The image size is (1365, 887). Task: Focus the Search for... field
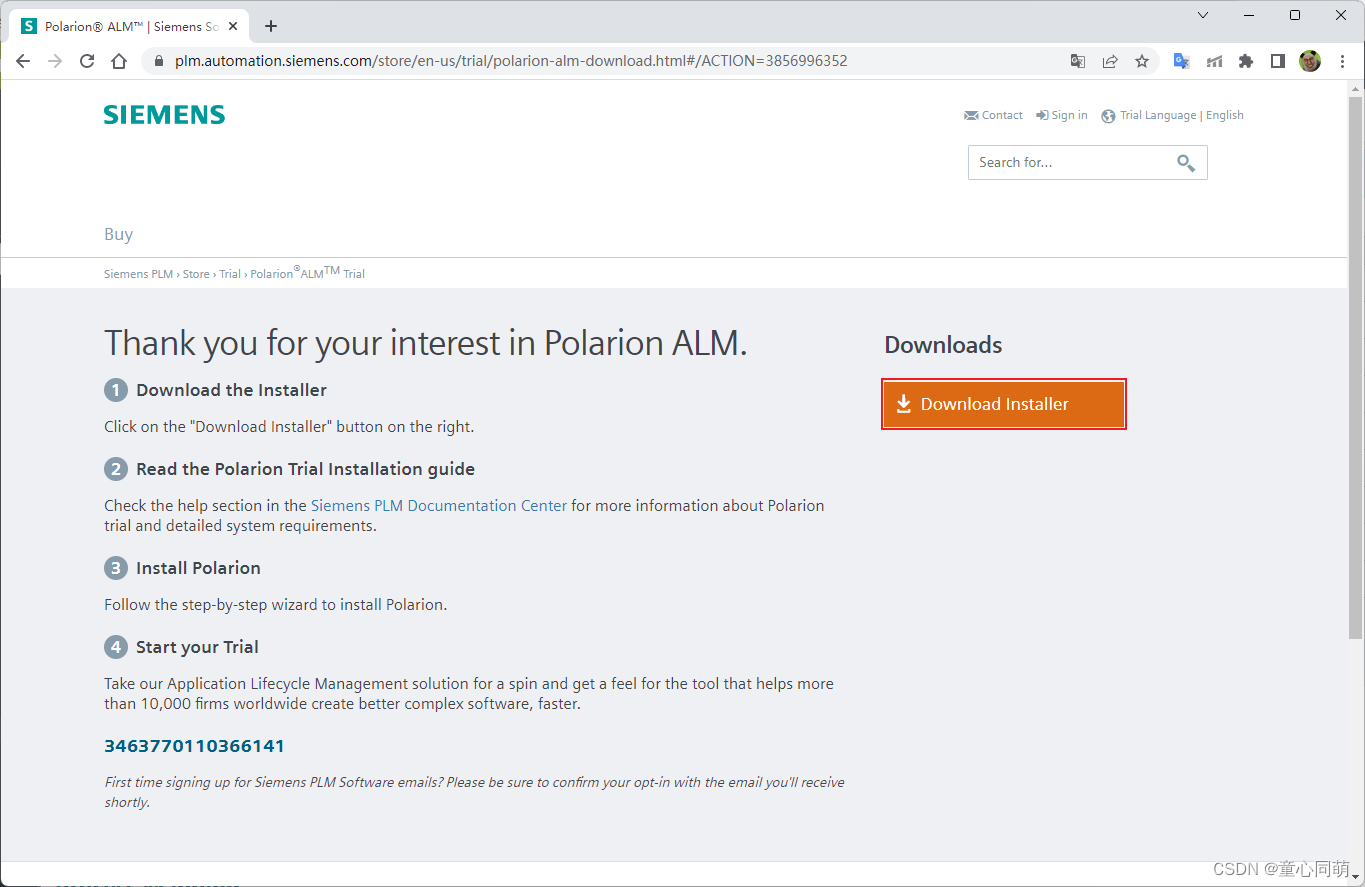click(x=1087, y=163)
